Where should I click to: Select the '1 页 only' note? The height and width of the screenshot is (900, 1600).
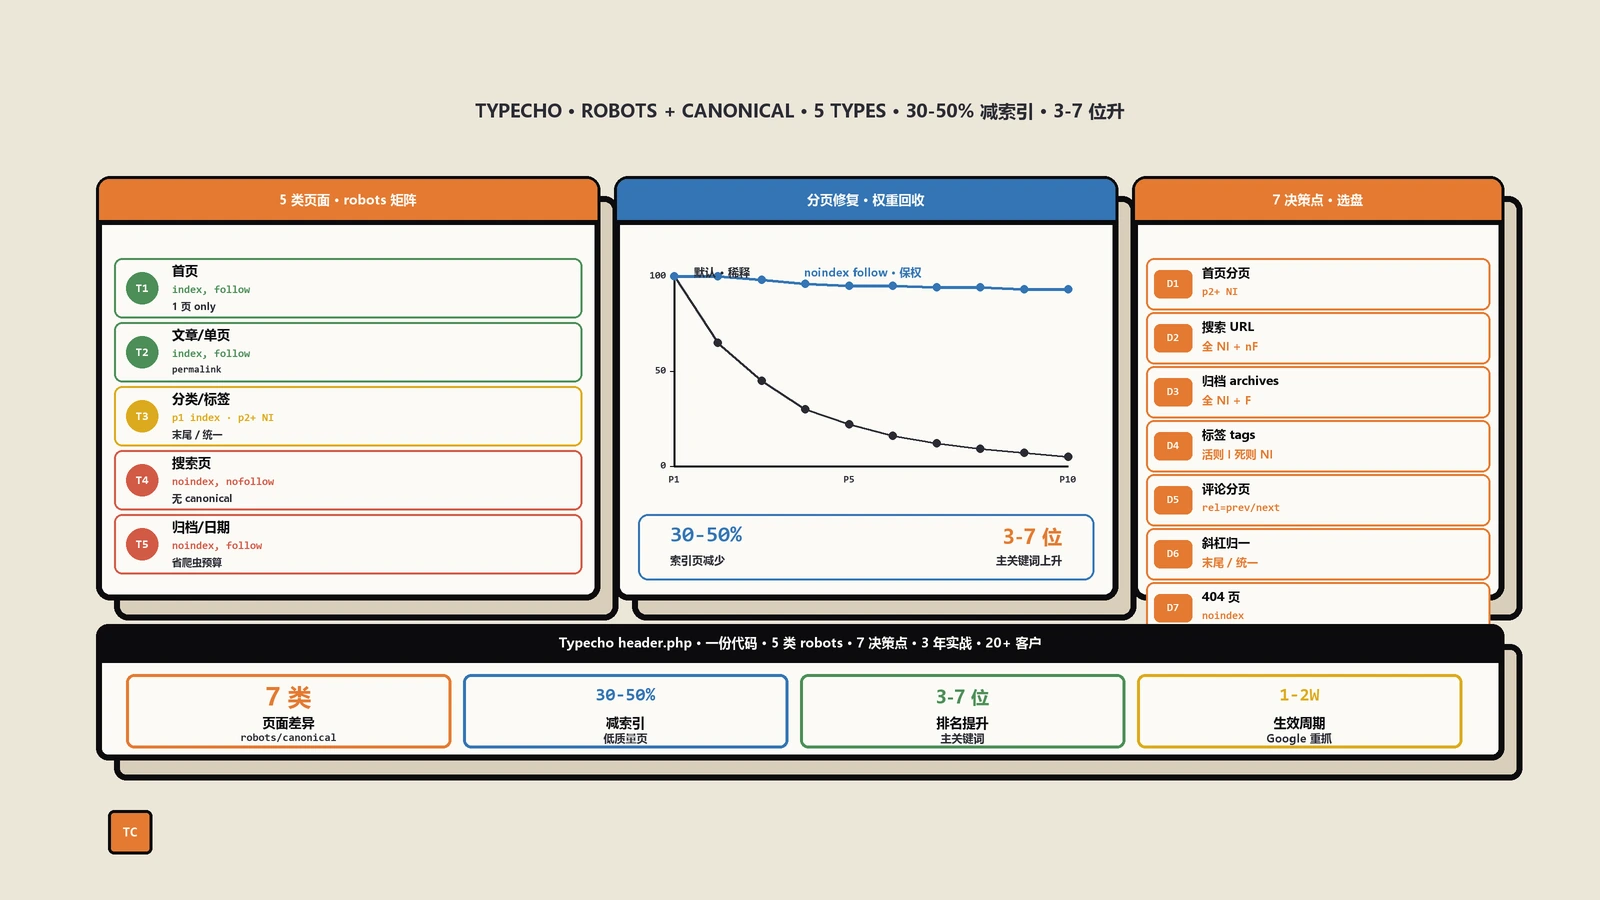(x=194, y=307)
